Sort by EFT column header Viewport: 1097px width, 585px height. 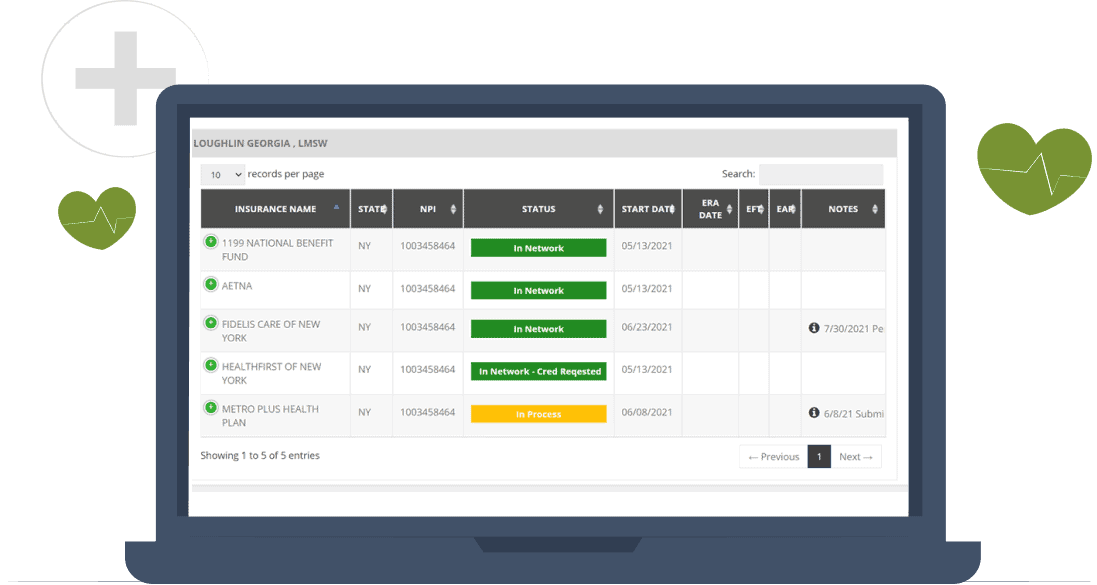(754, 209)
